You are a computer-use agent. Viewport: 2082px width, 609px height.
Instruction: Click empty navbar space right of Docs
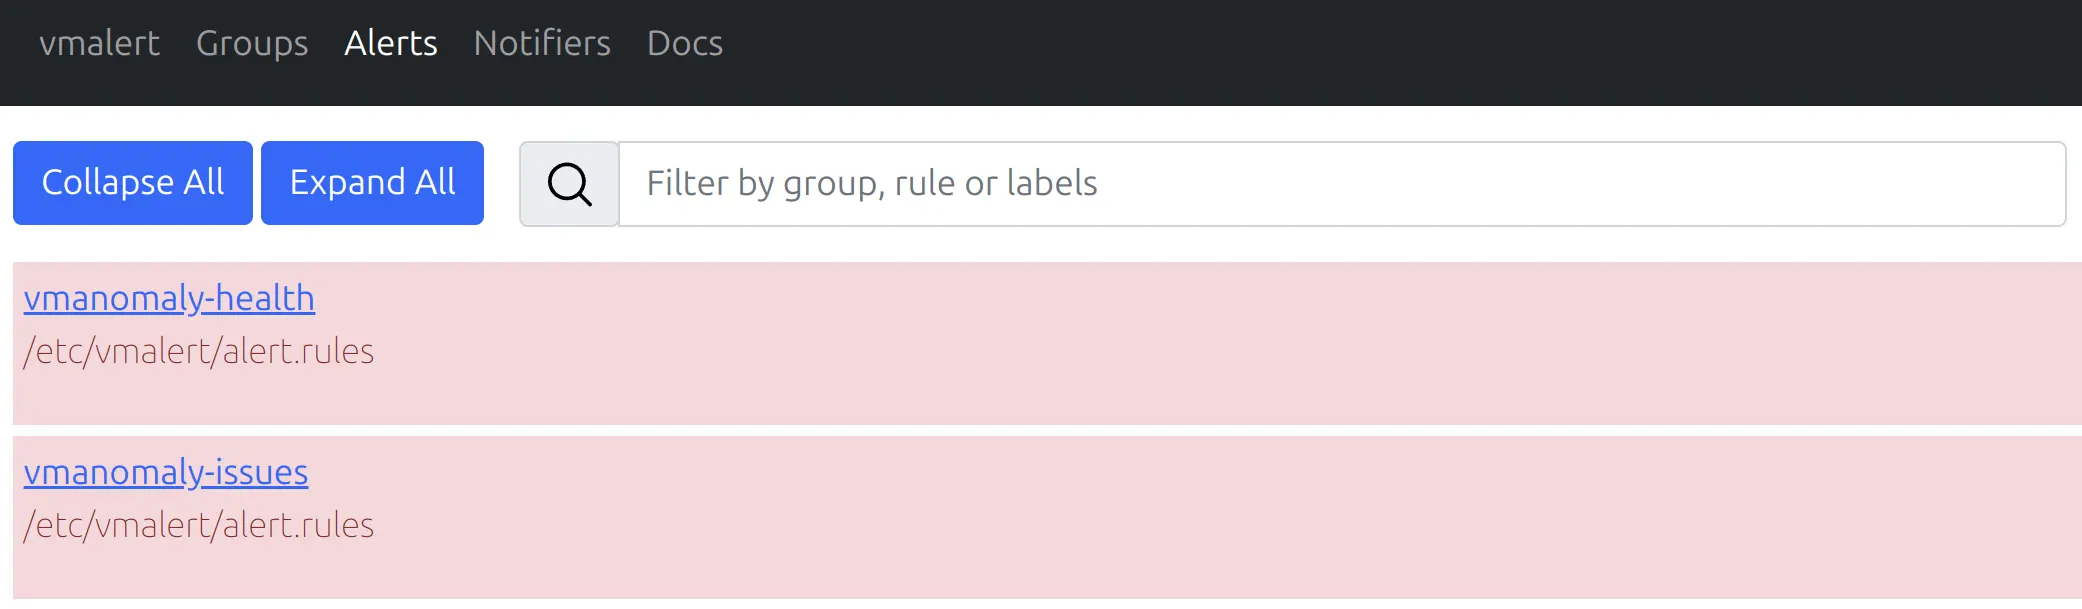pyautogui.click(x=1400, y=50)
